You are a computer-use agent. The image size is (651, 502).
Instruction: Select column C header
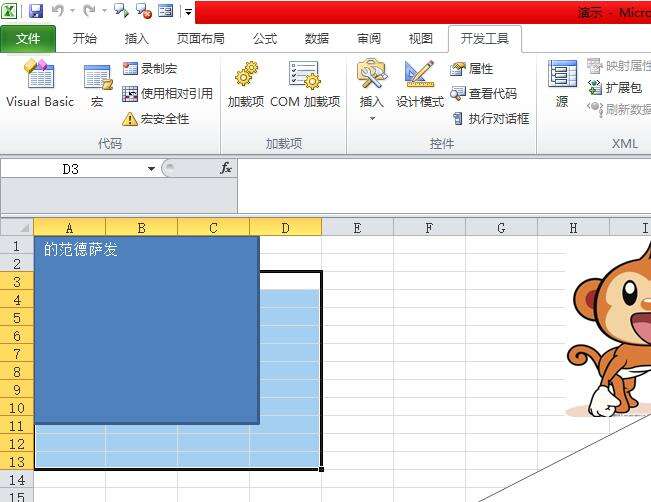tap(213, 228)
